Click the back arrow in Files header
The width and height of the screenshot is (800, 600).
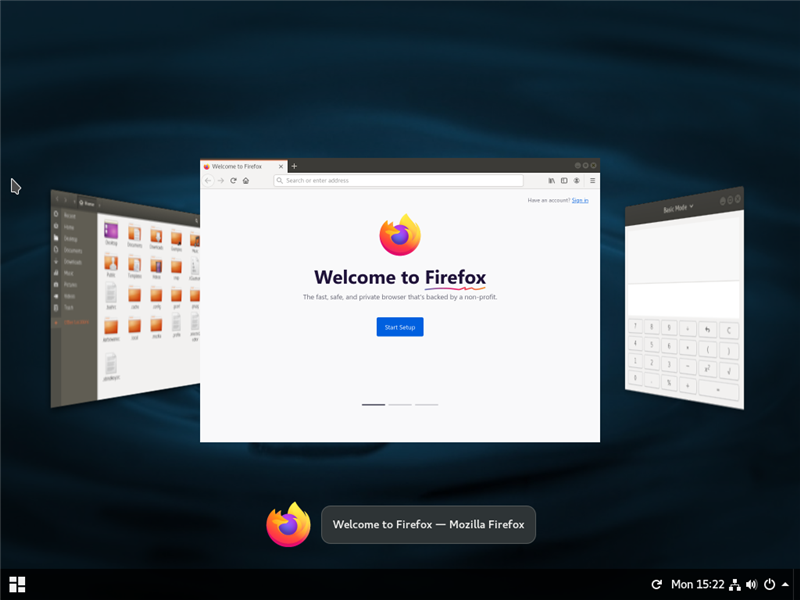click(x=57, y=198)
